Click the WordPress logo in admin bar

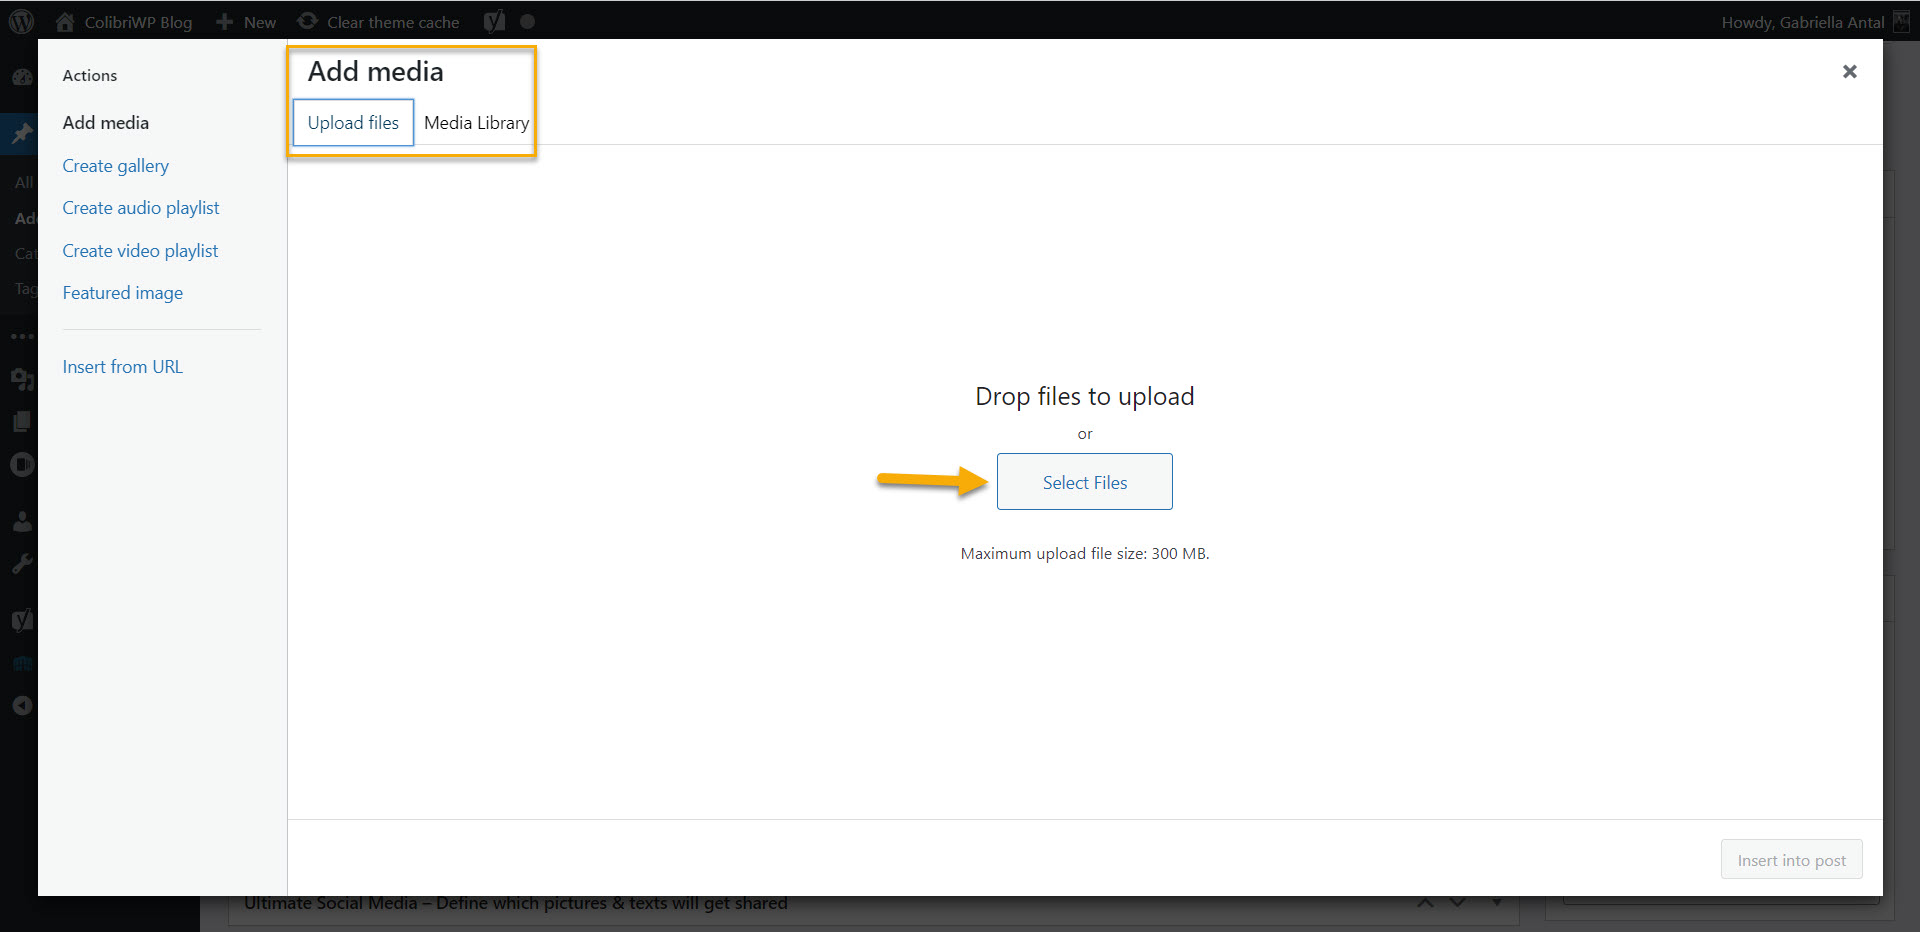tap(21, 21)
